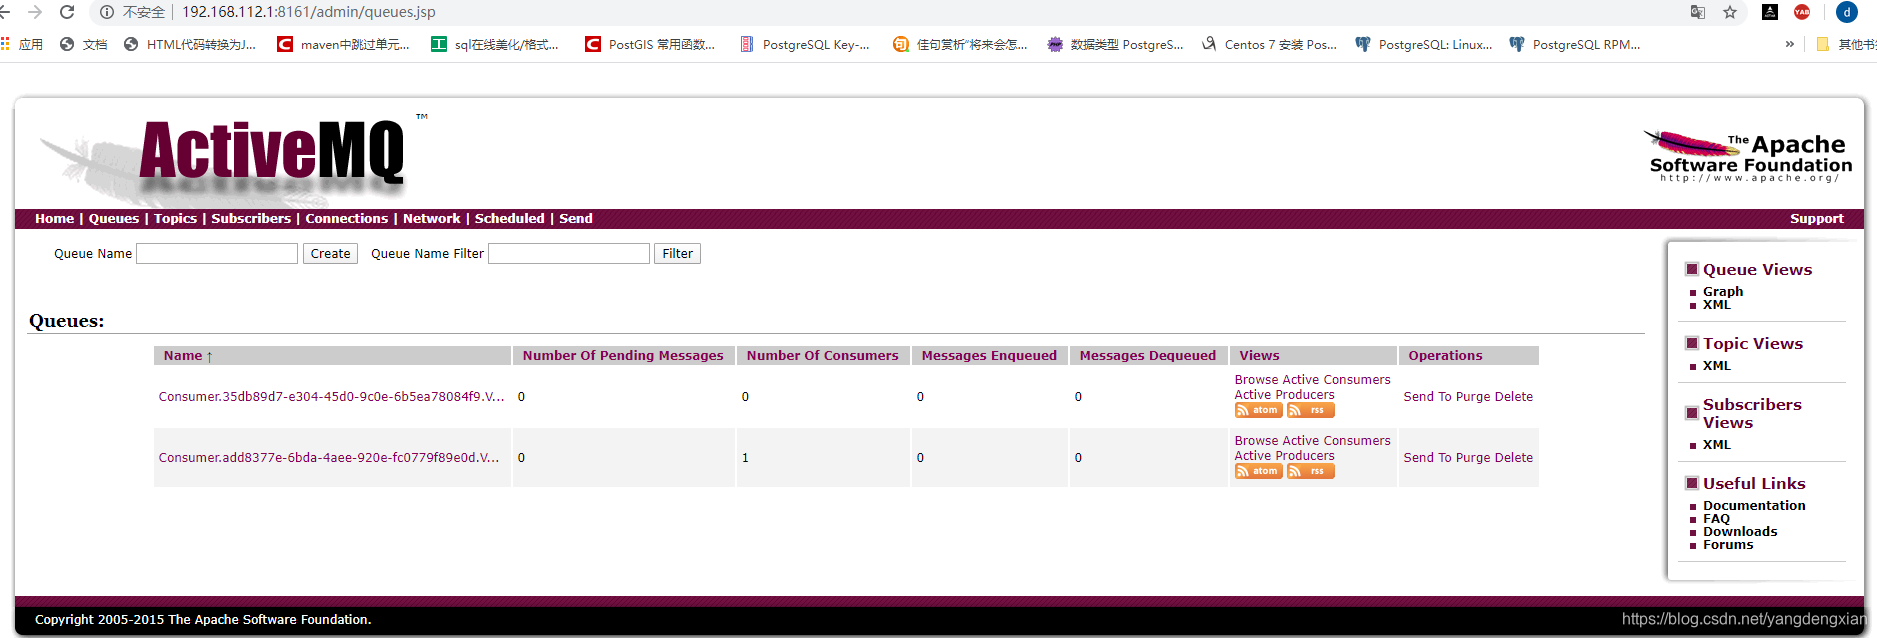
Task: Delete the Consumer.add8377e queue
Action: coord(1513,457)
